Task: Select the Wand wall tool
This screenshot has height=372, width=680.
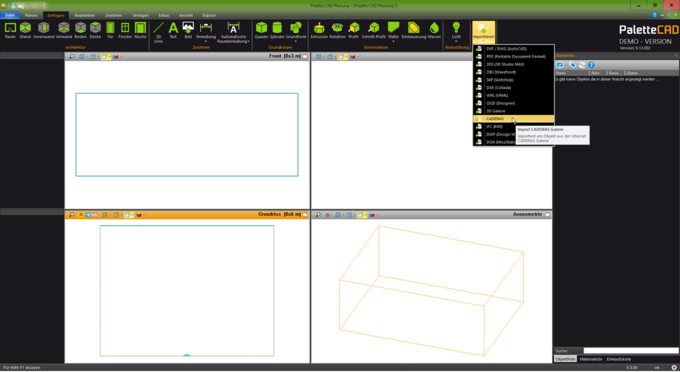Action: click(25, 30)
